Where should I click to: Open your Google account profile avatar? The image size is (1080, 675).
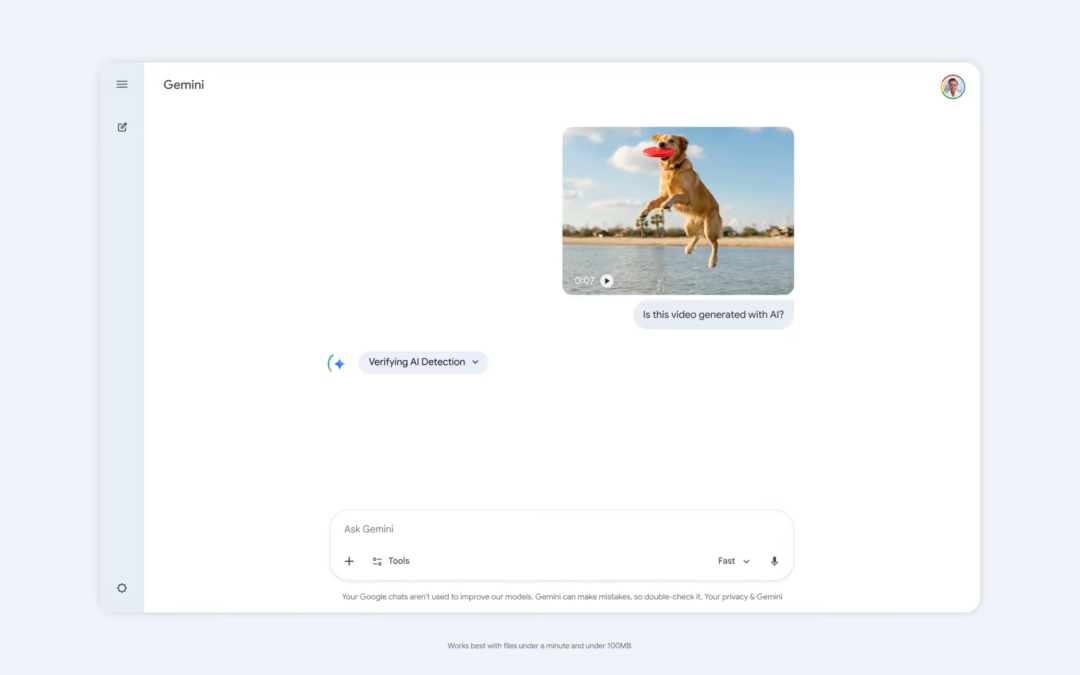pyautogui.click(x=952, y=87)
